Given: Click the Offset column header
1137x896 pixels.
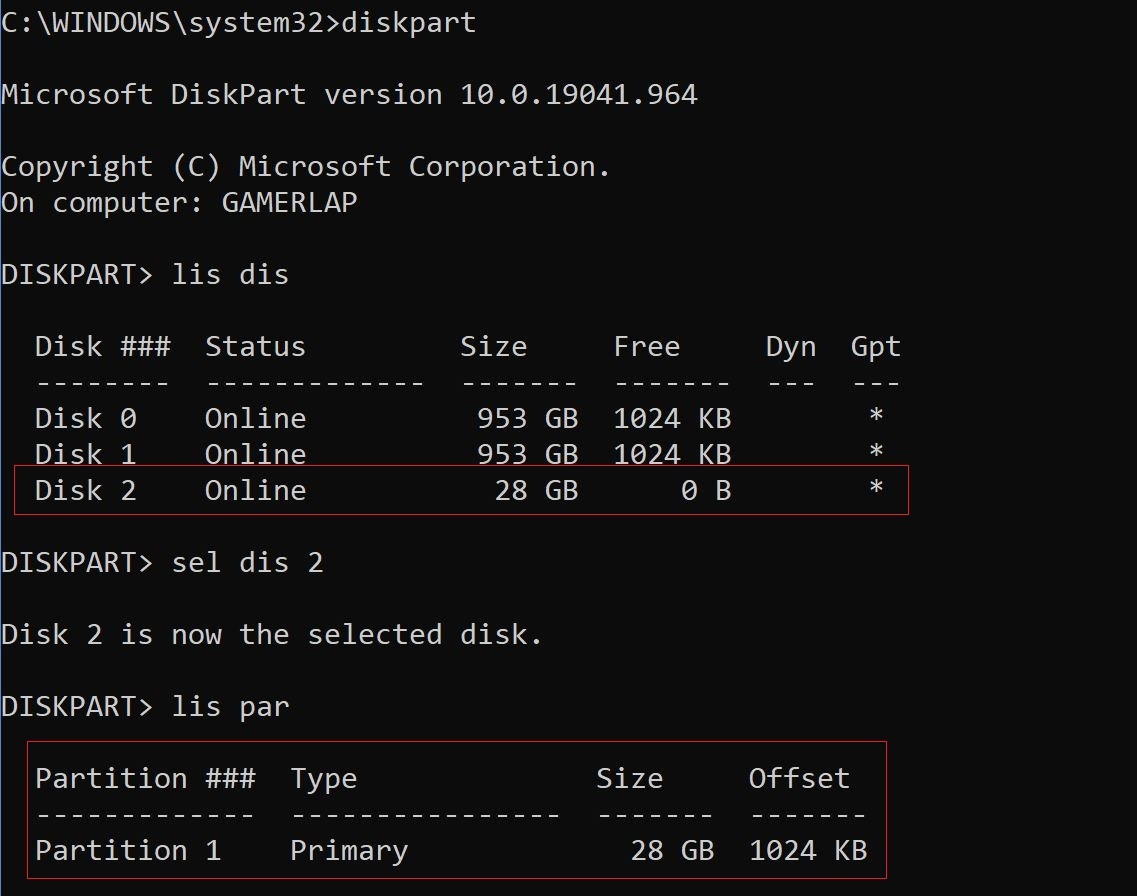Looking at the screenshot, I should (x=799, y=778).
